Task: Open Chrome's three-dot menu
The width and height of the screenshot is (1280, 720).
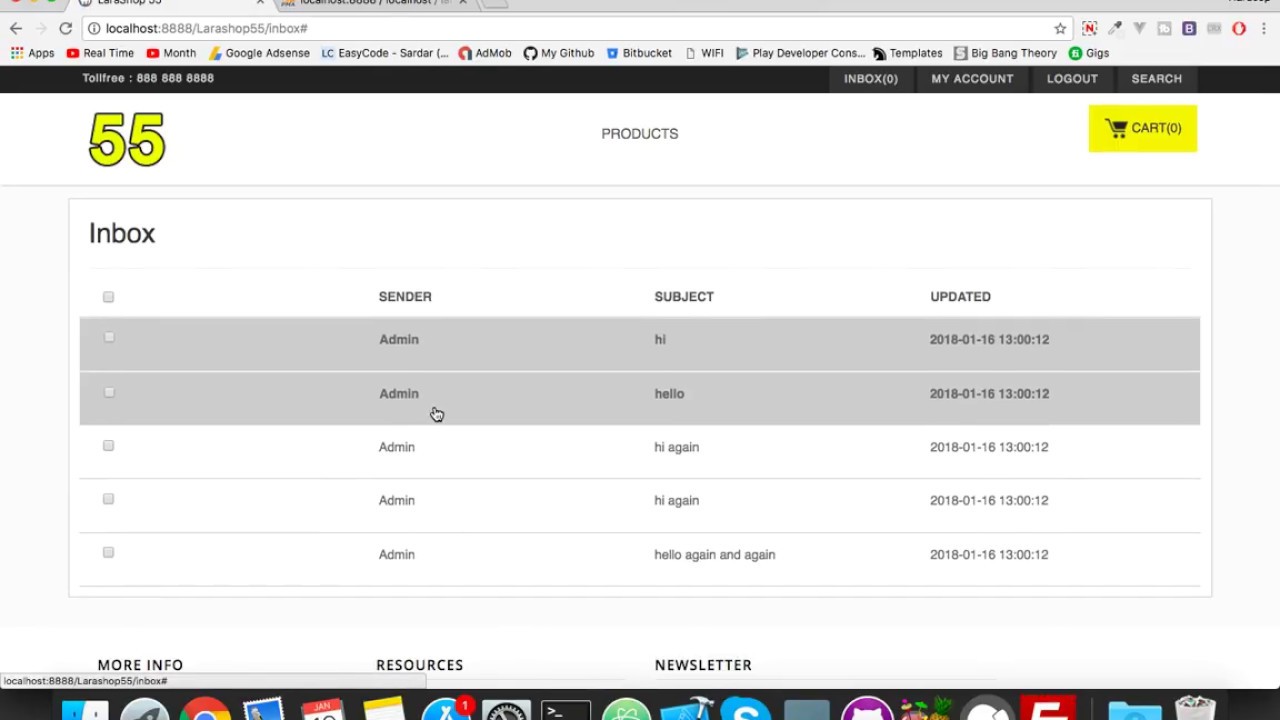Action: (1264, 28)
